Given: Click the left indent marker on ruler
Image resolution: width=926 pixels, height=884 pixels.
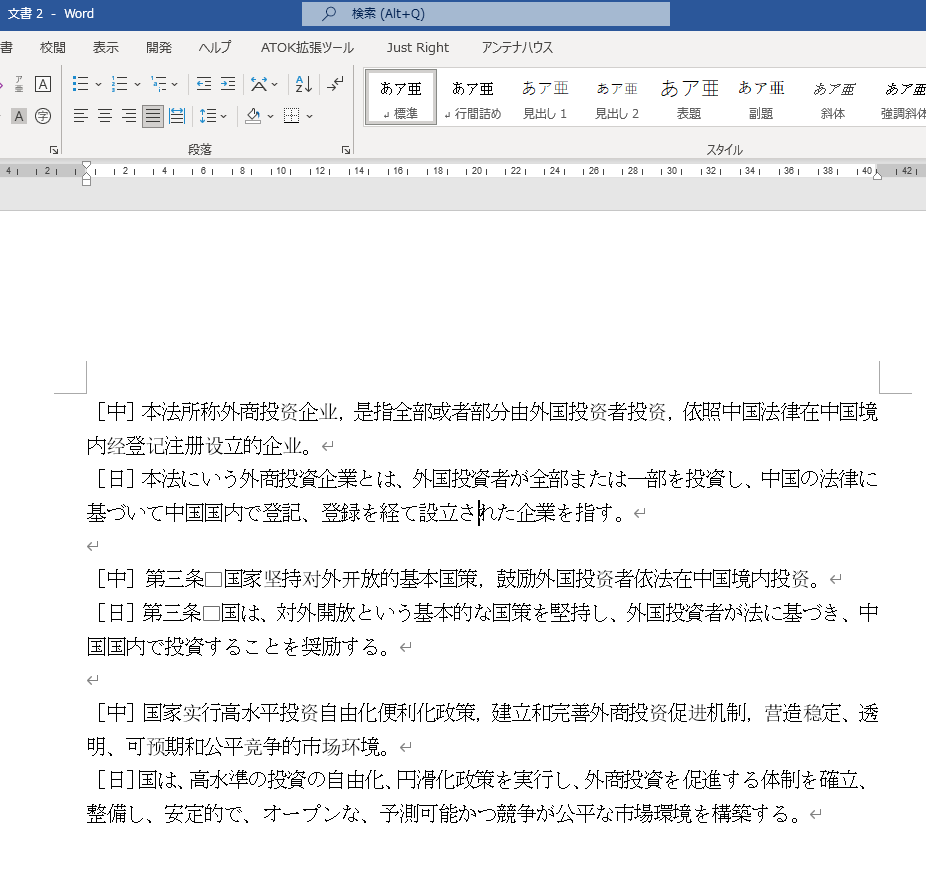Looking at the screenshot, I should (86, 181).
